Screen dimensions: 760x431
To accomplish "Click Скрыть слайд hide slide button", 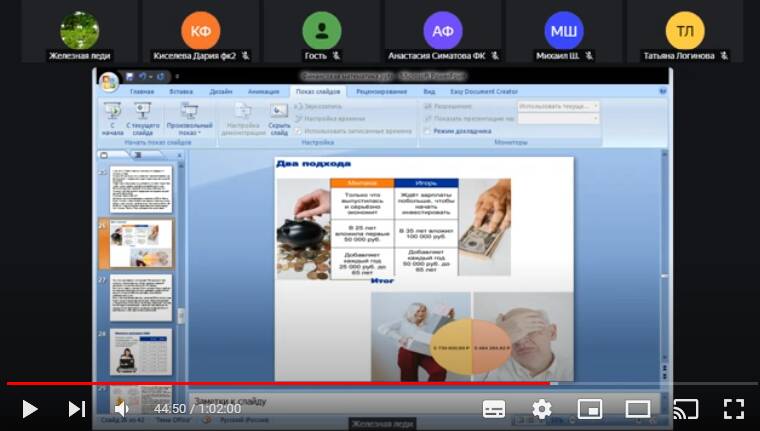I will coord(279,119).
